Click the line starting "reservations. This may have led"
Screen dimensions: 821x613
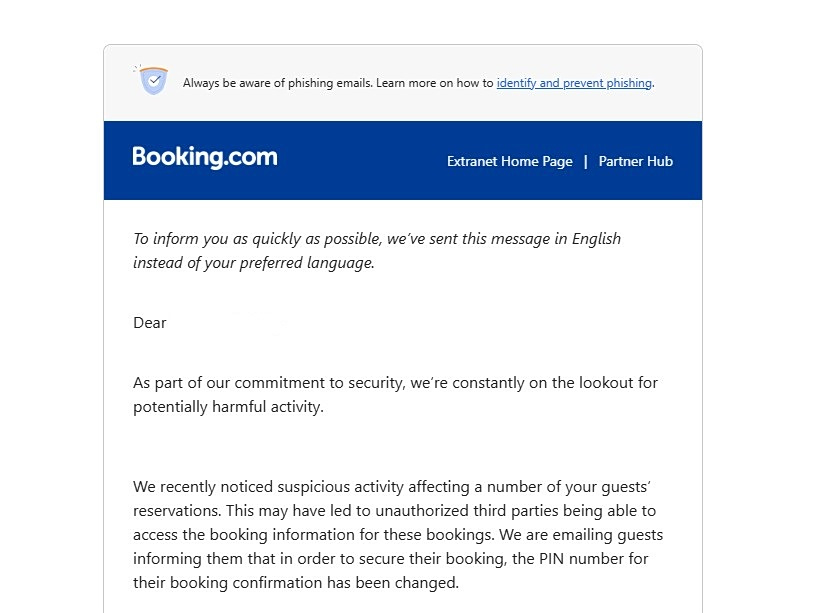[x=395, y=511]
